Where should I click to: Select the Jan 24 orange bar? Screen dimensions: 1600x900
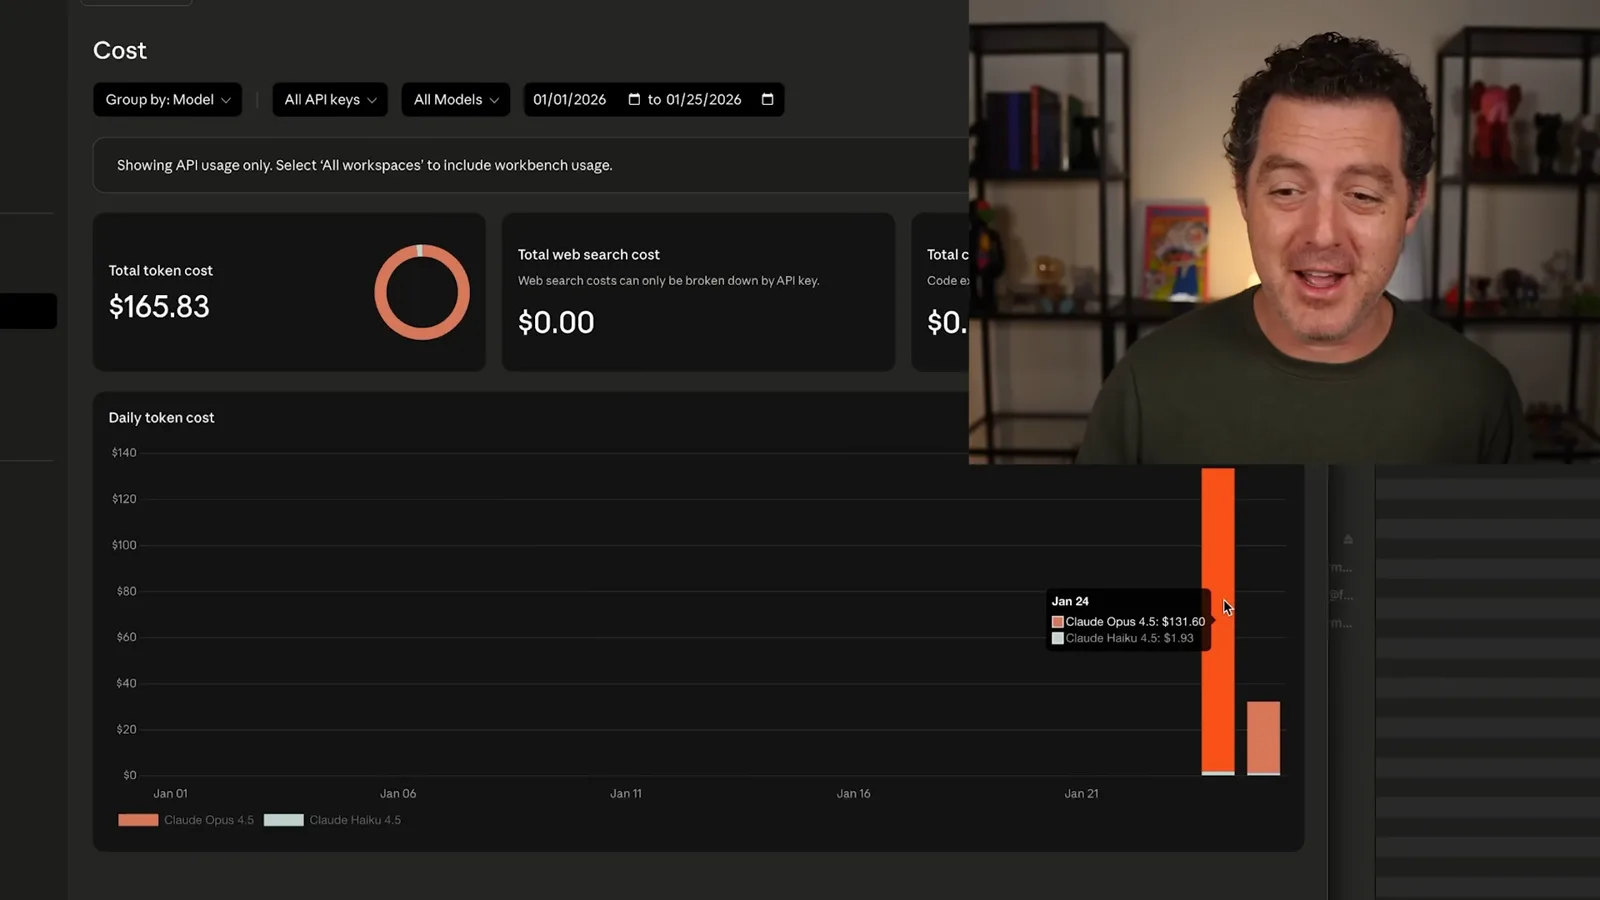pos(1218,621)
